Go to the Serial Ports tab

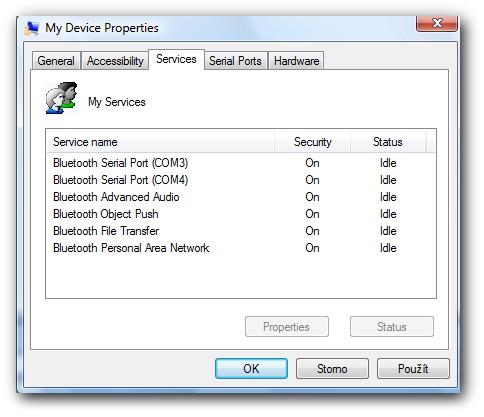[235, 61]
